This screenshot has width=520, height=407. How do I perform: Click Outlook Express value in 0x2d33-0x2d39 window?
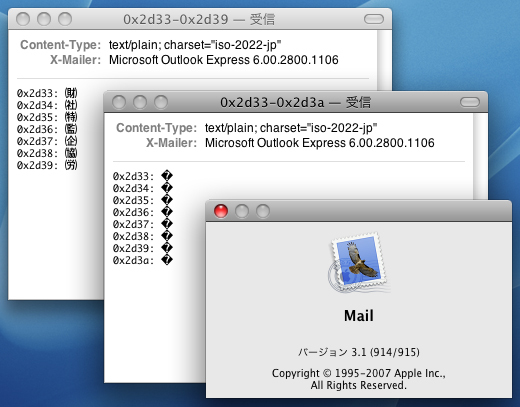(224, 60)
